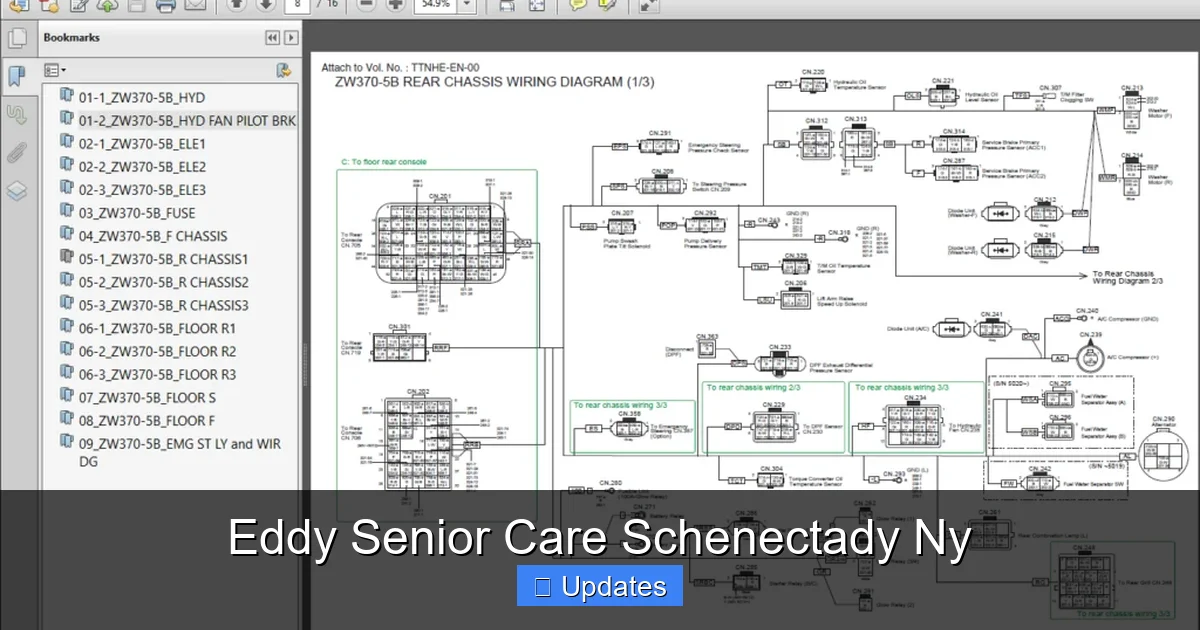Click the page number field showing 8
This screenshot has width=1200, height=630.
(x=295, y=6)
